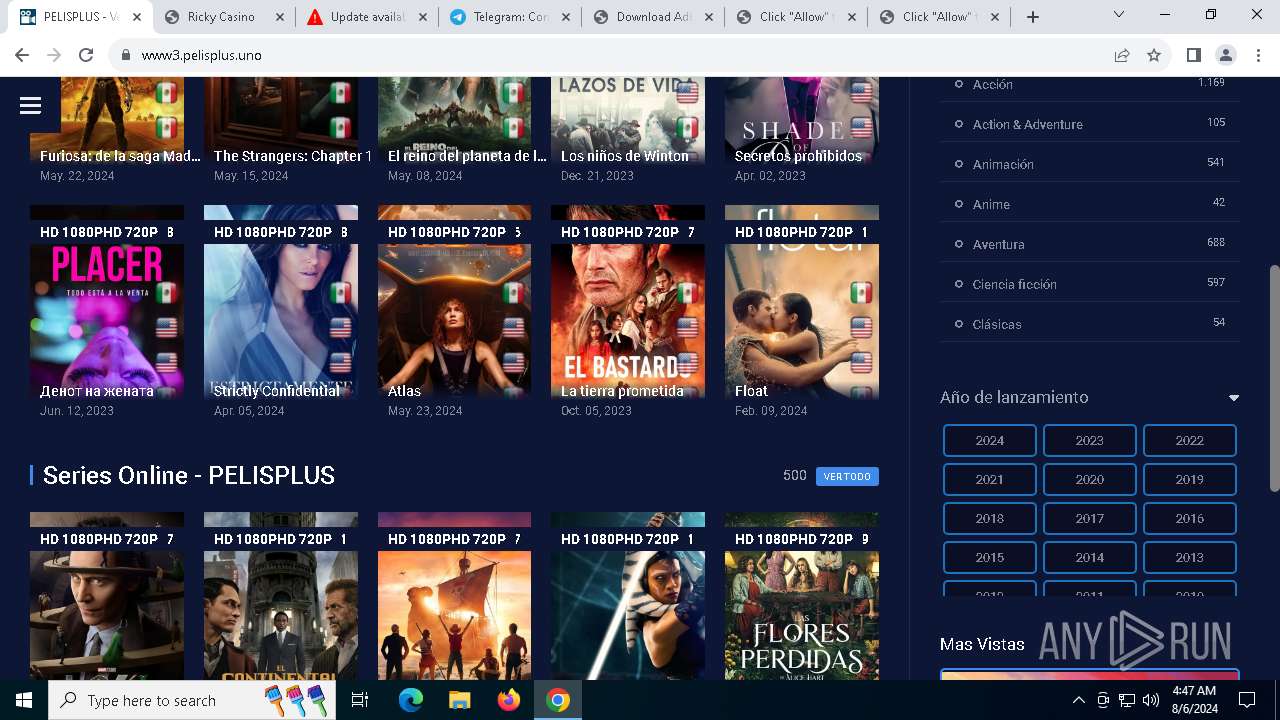View the site info lock icon
This screenshot has height=720, width=1280.
pos(125,55)
